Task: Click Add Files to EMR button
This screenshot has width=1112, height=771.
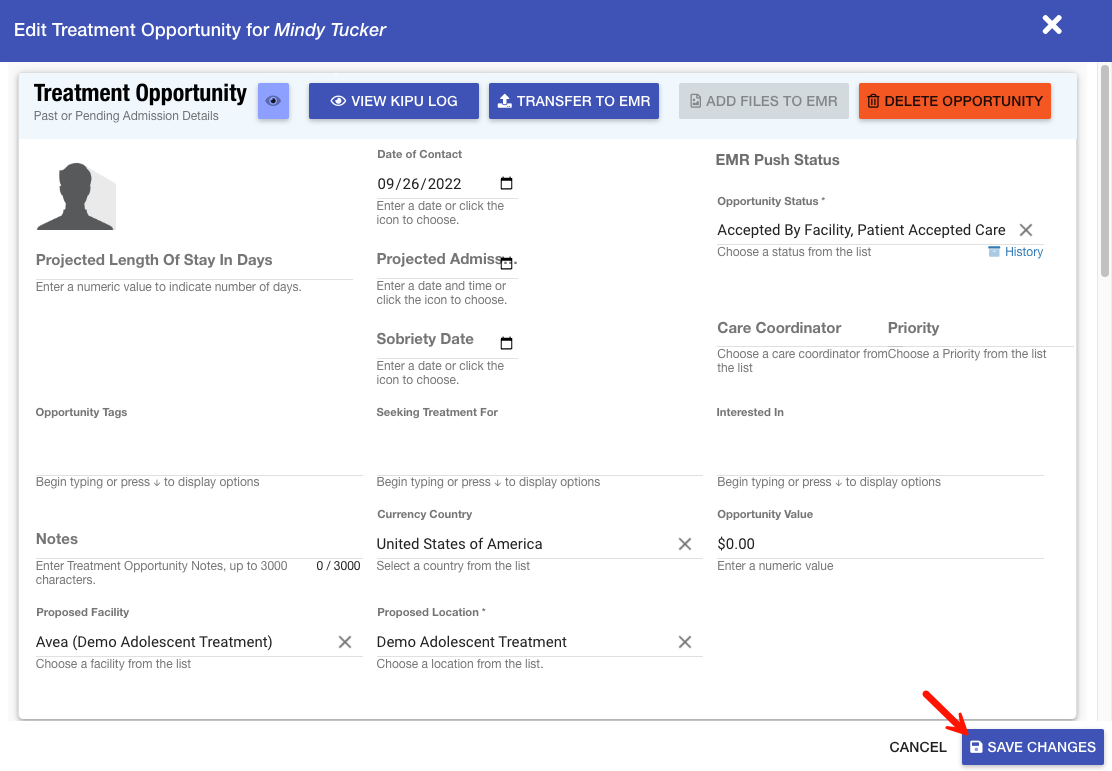Action: (764, 101)
